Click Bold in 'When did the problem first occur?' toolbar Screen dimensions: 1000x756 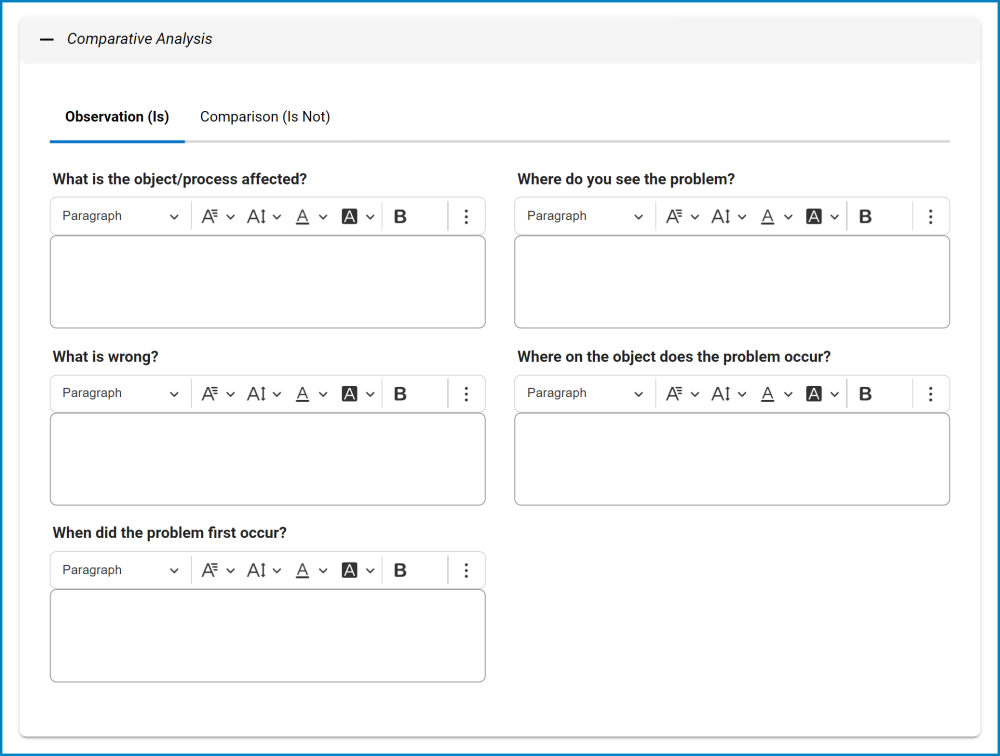(400, 571)
